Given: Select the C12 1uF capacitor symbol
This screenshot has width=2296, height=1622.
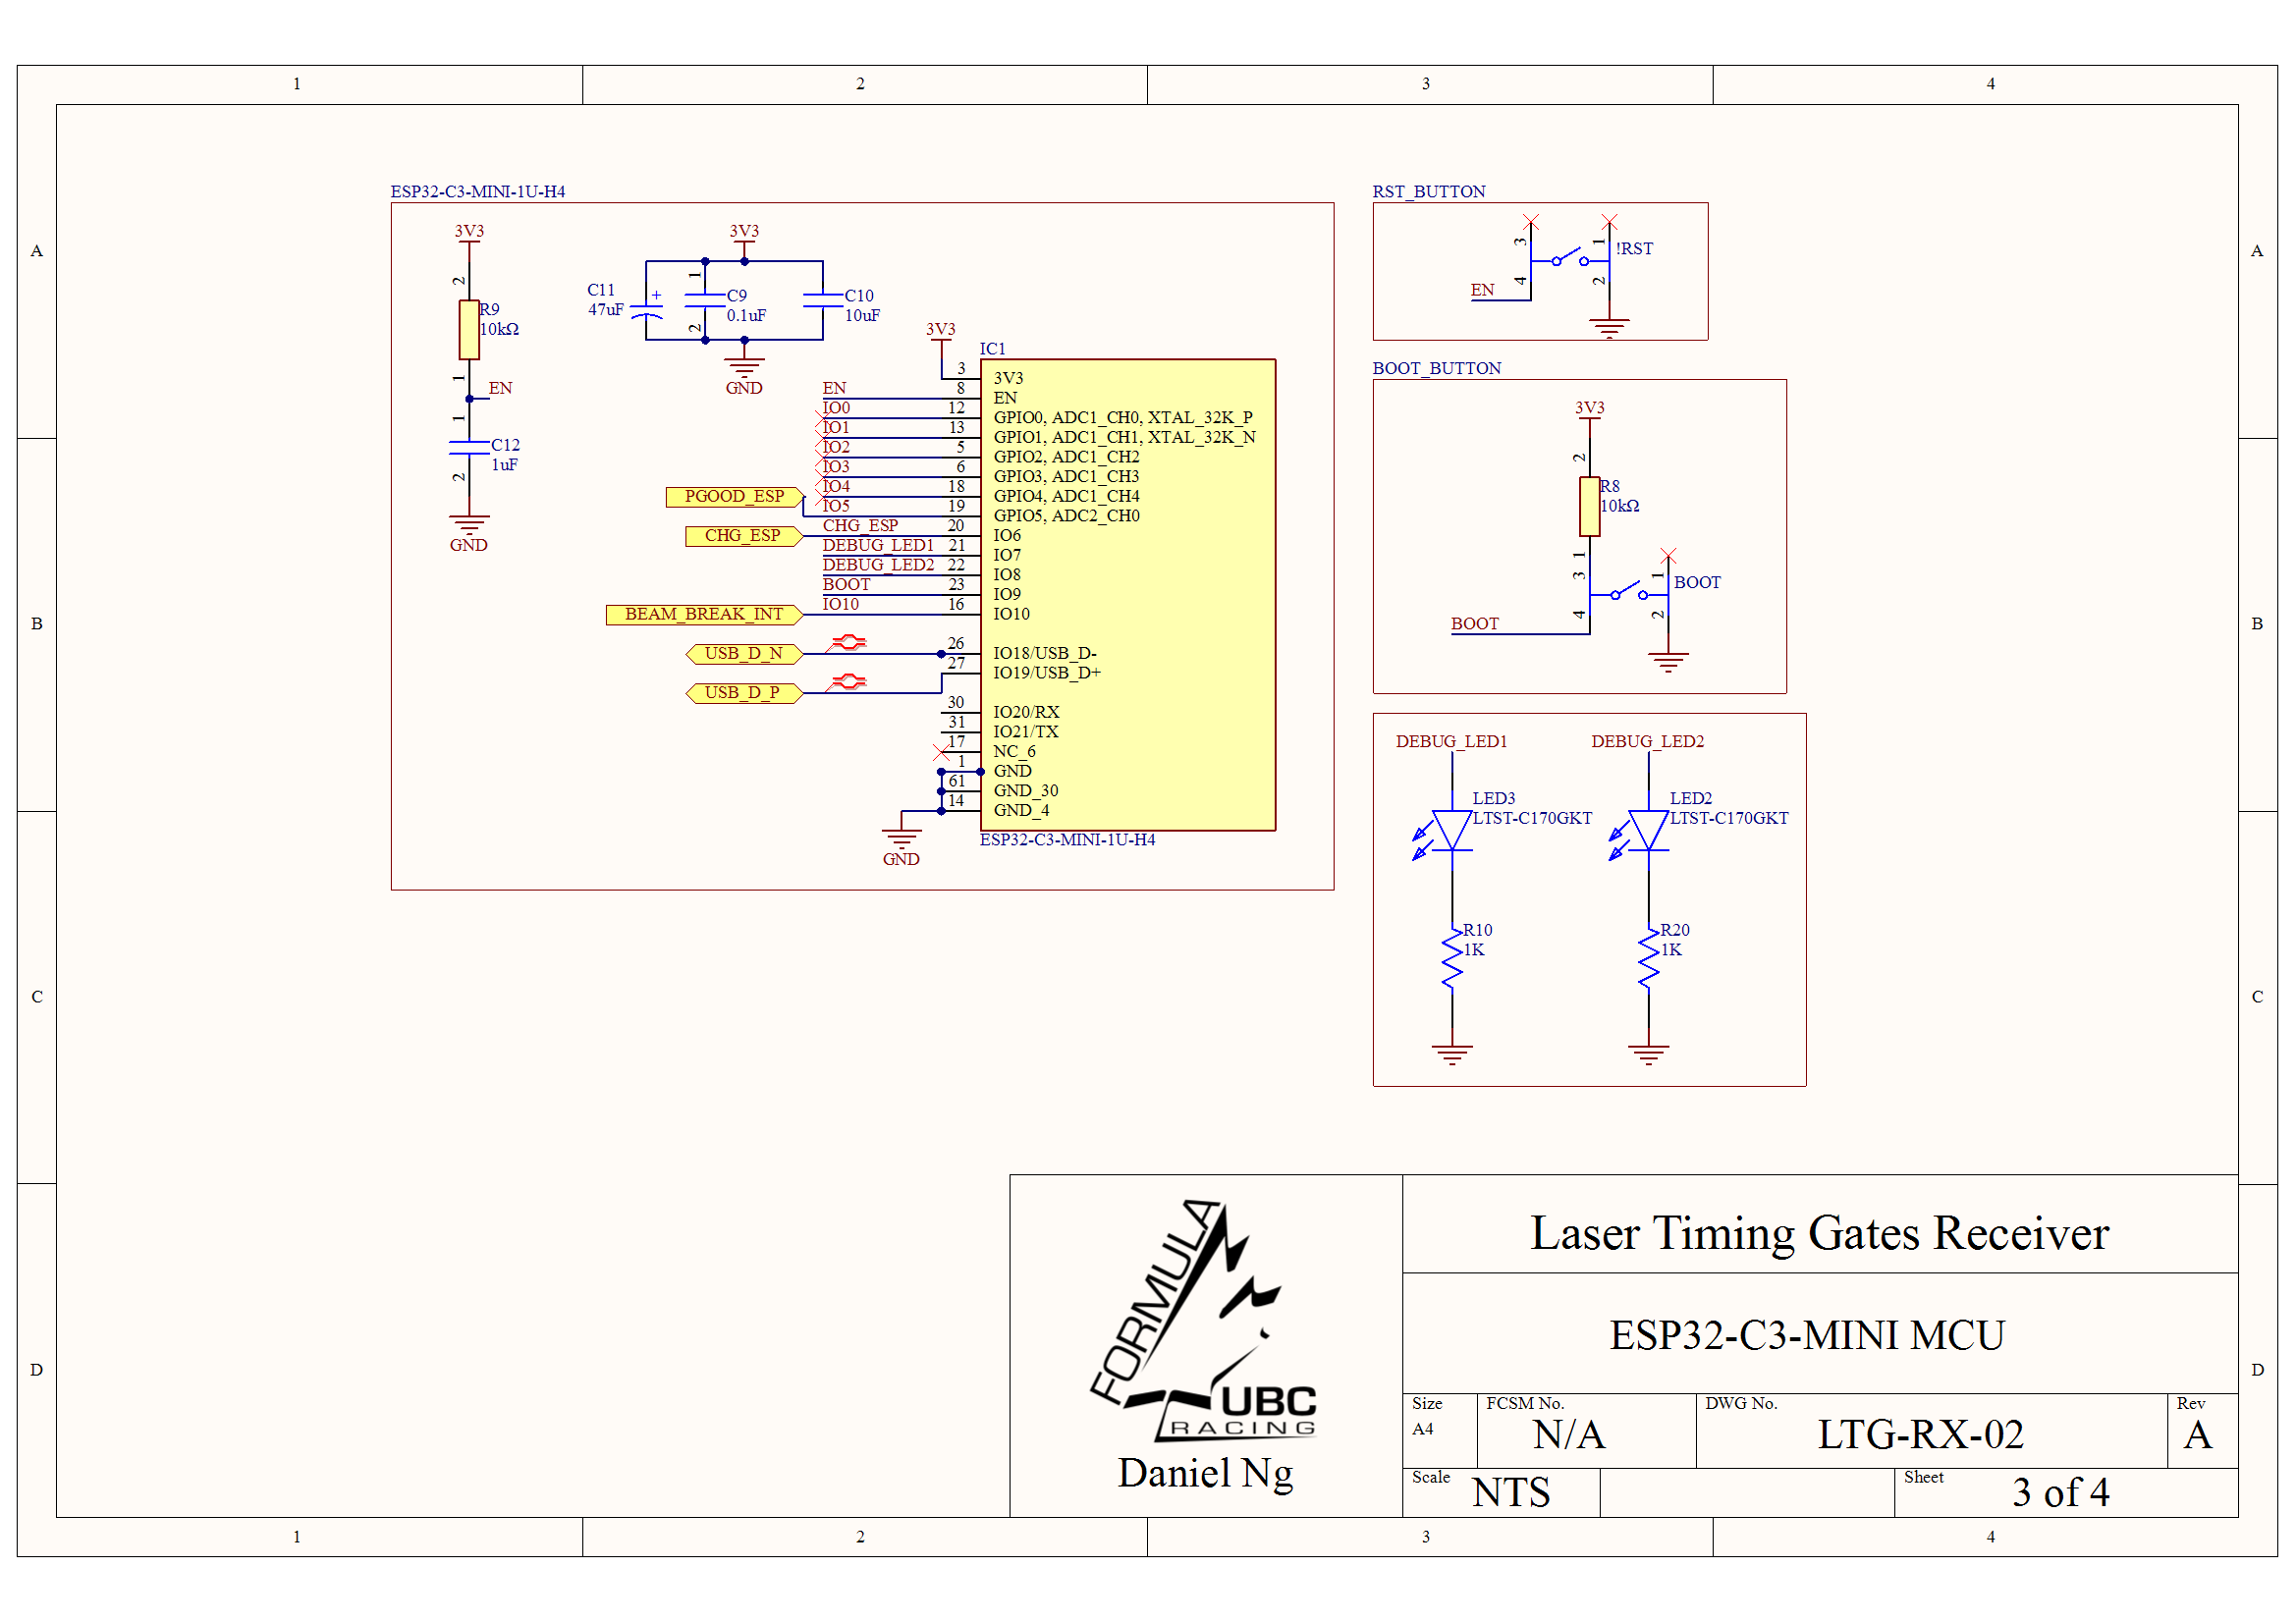Looking at the screenshot, I should [x=469, y=447].
